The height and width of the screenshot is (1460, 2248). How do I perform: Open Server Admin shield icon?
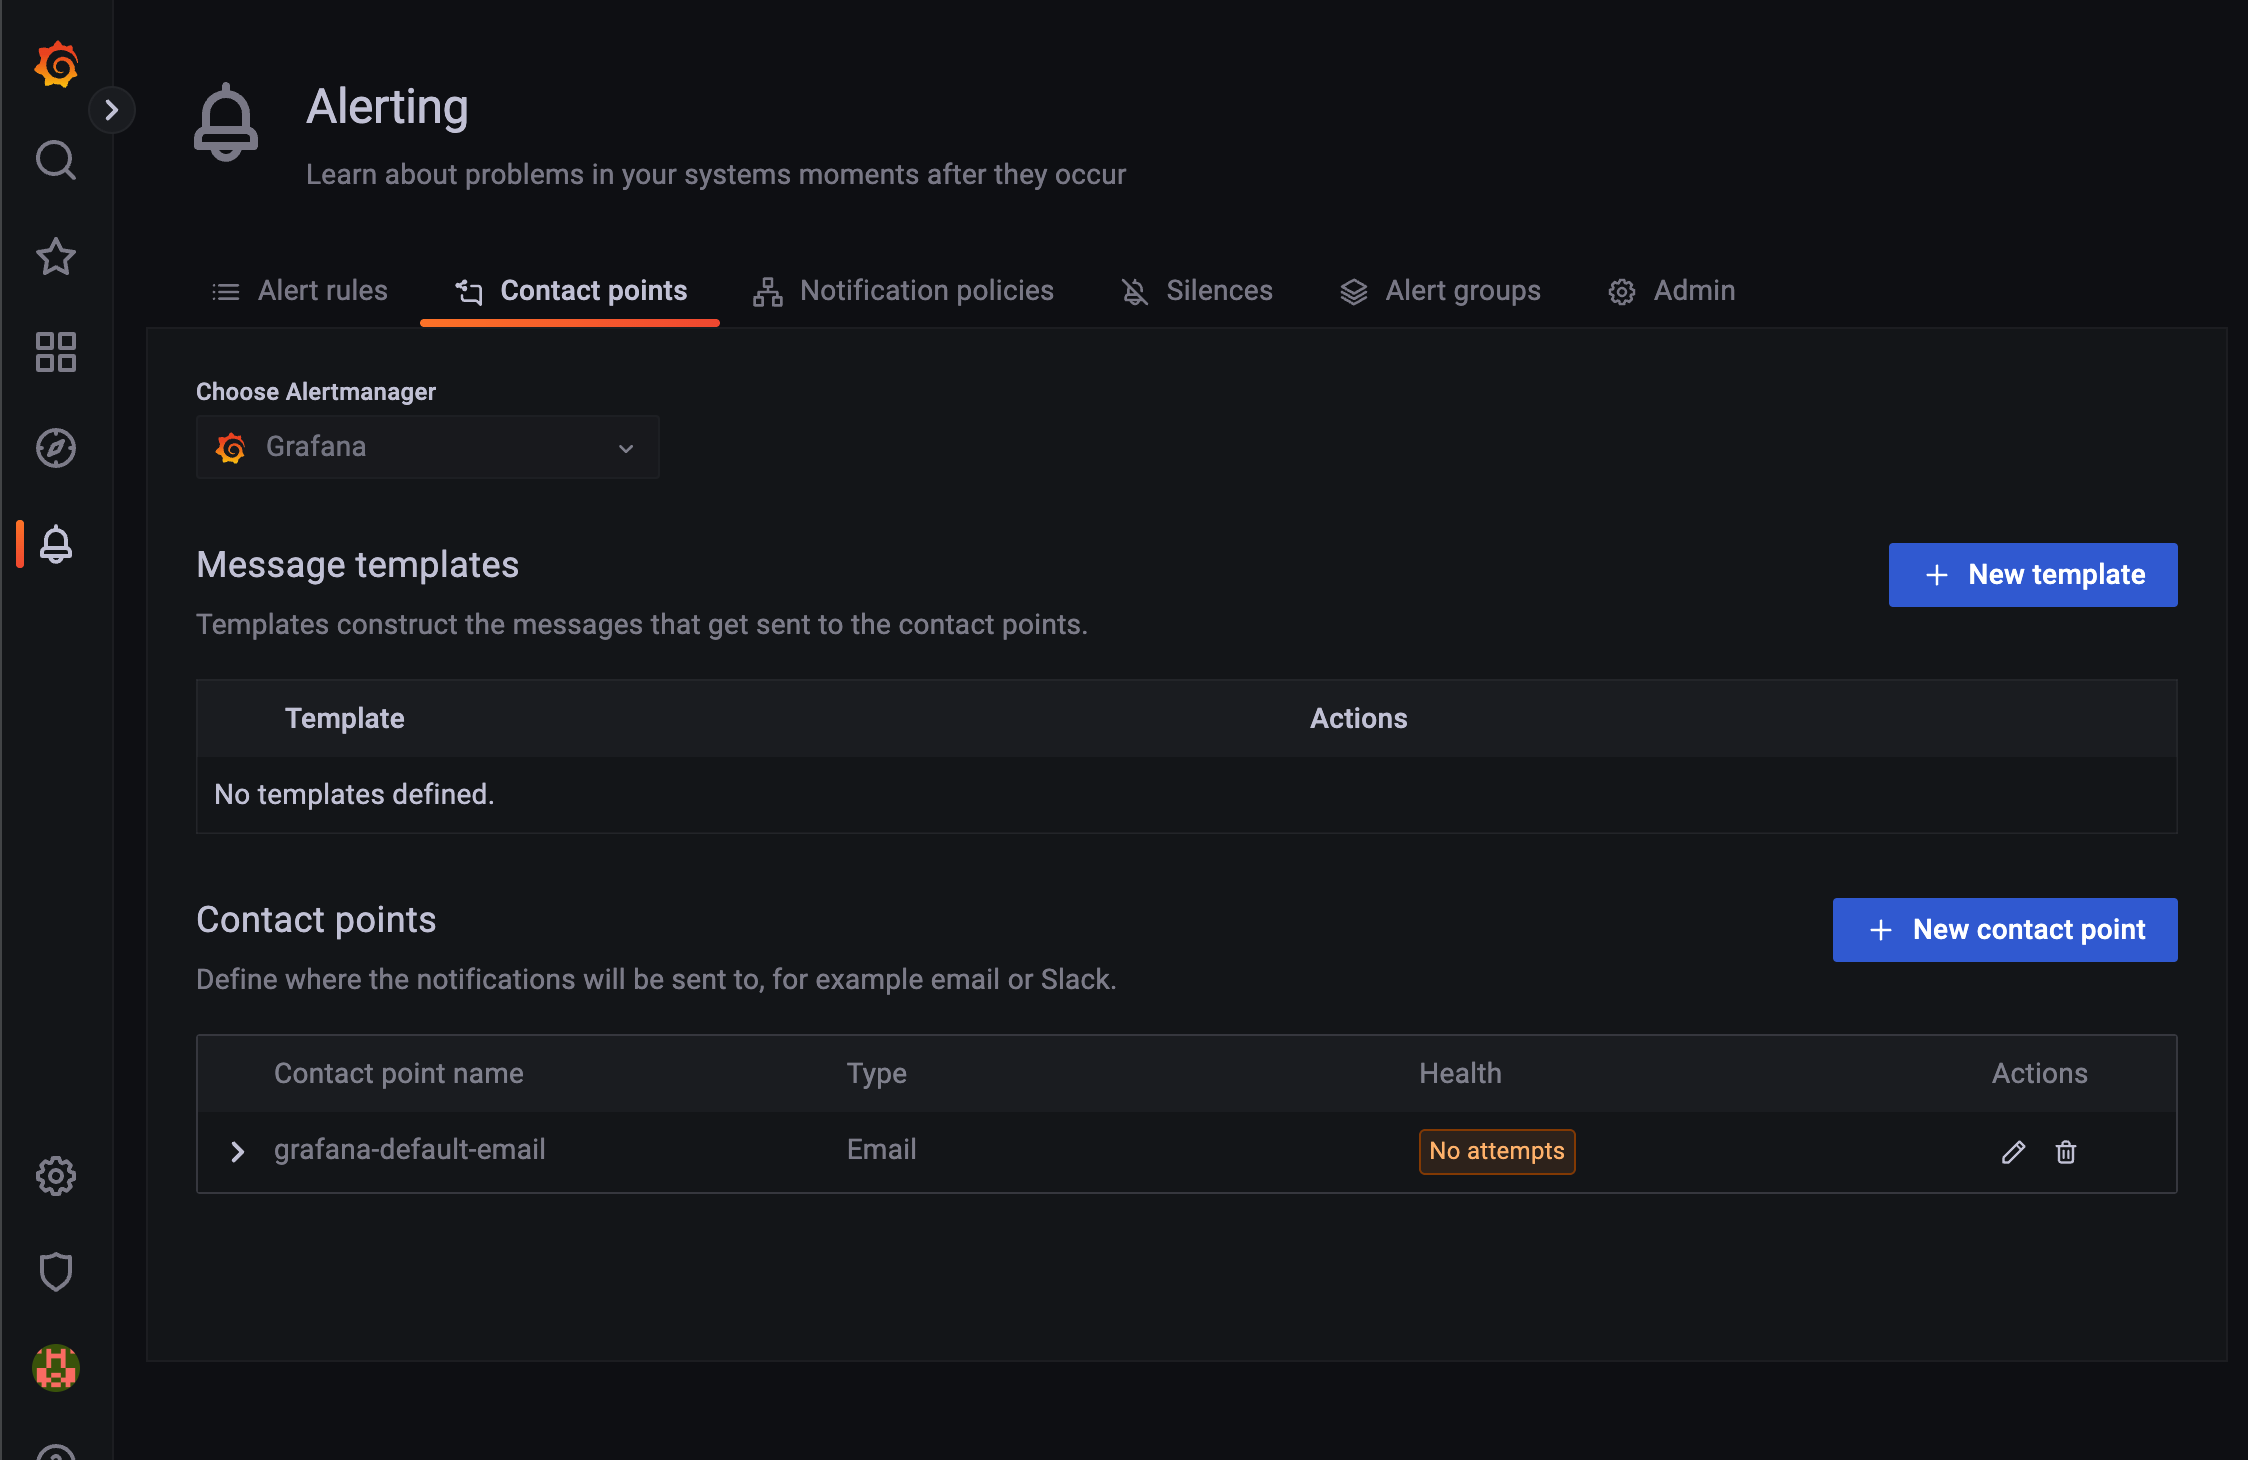[56, 1272]
